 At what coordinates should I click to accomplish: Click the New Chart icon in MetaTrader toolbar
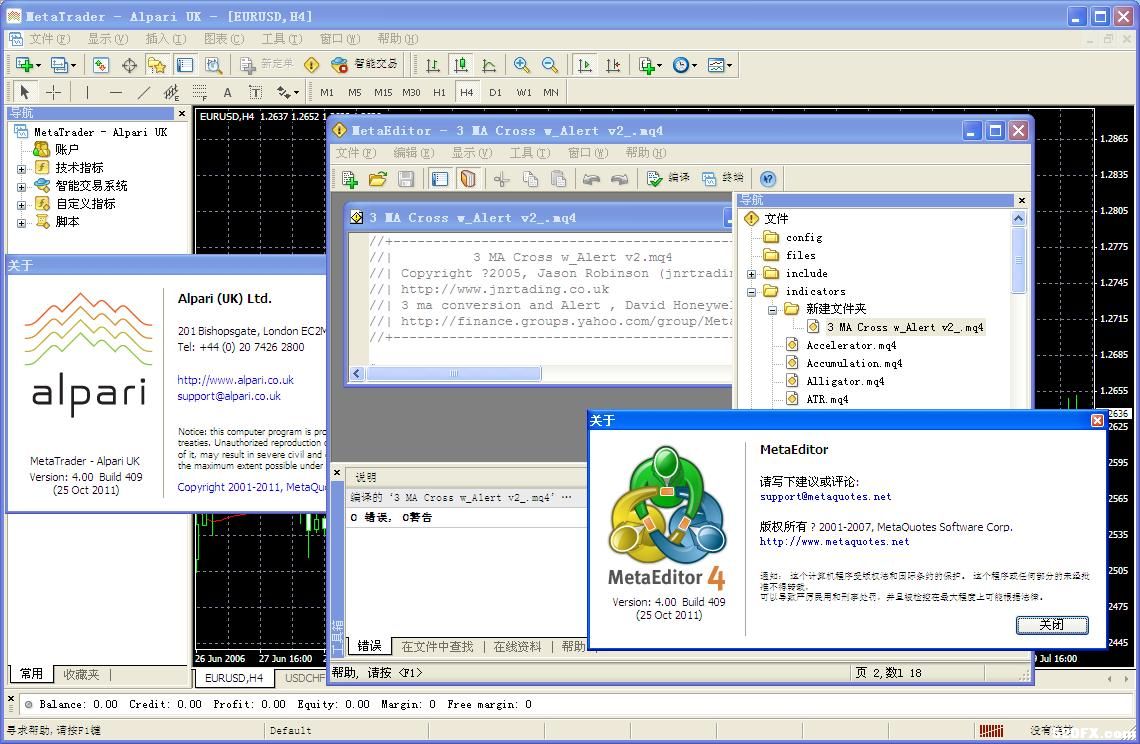[27, 65]
